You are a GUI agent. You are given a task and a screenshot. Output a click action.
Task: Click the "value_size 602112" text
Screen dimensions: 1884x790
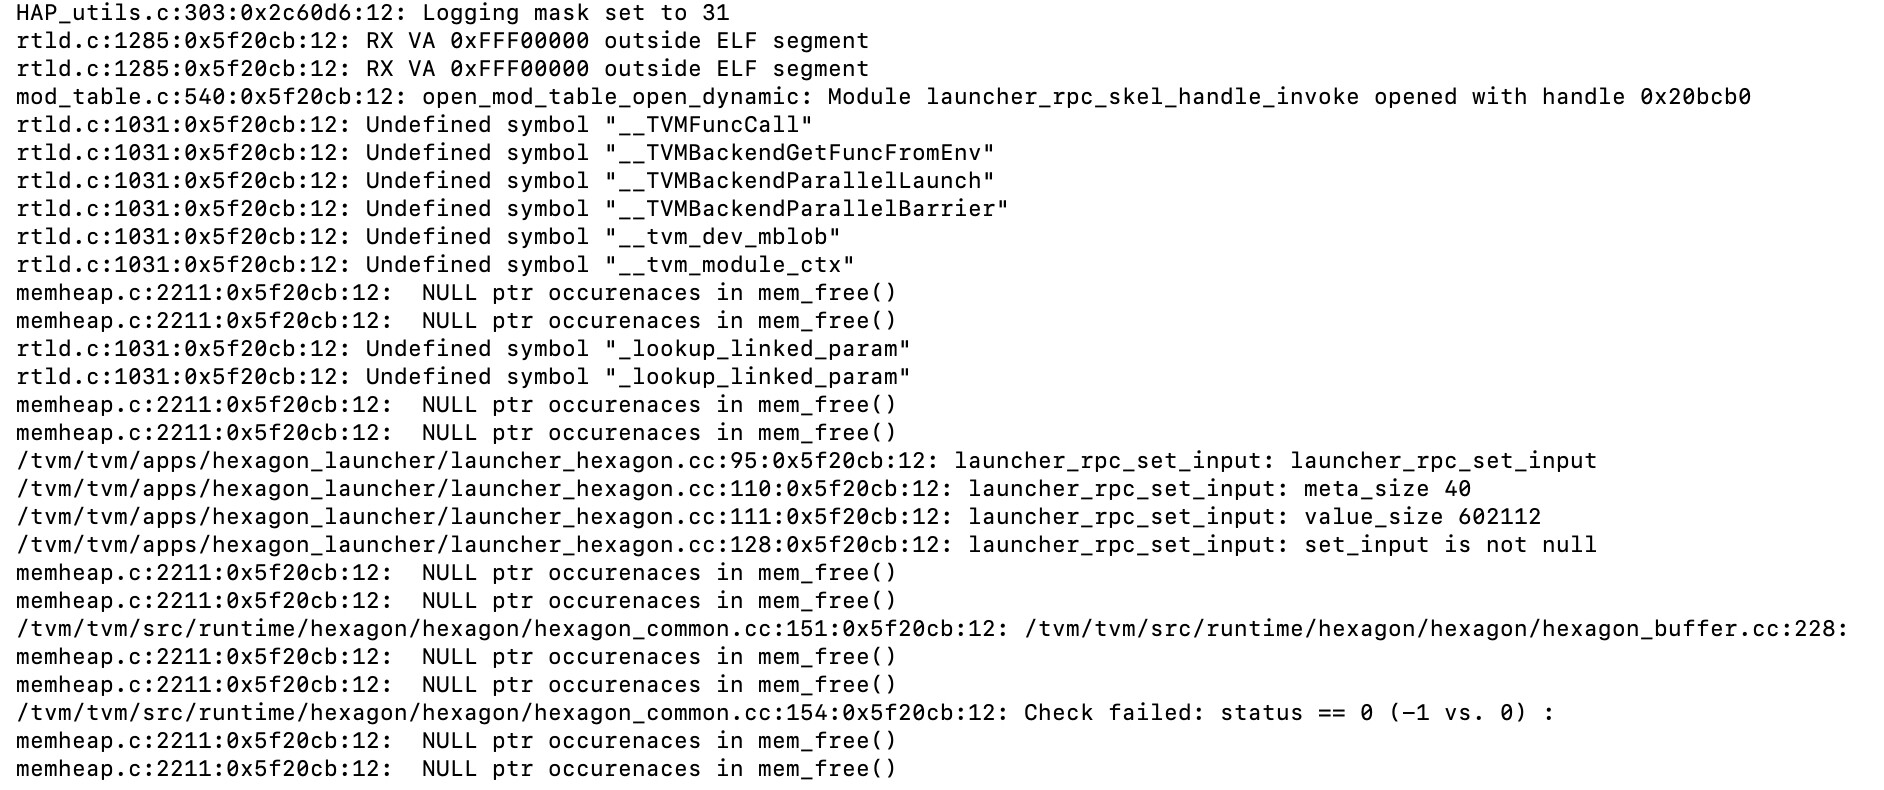[x=1422, y=517]
